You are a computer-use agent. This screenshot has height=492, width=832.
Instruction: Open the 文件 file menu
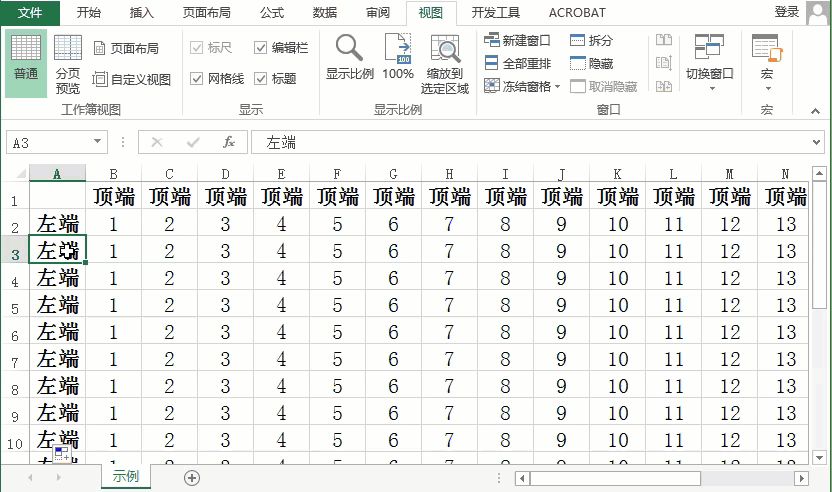[30, 13]
